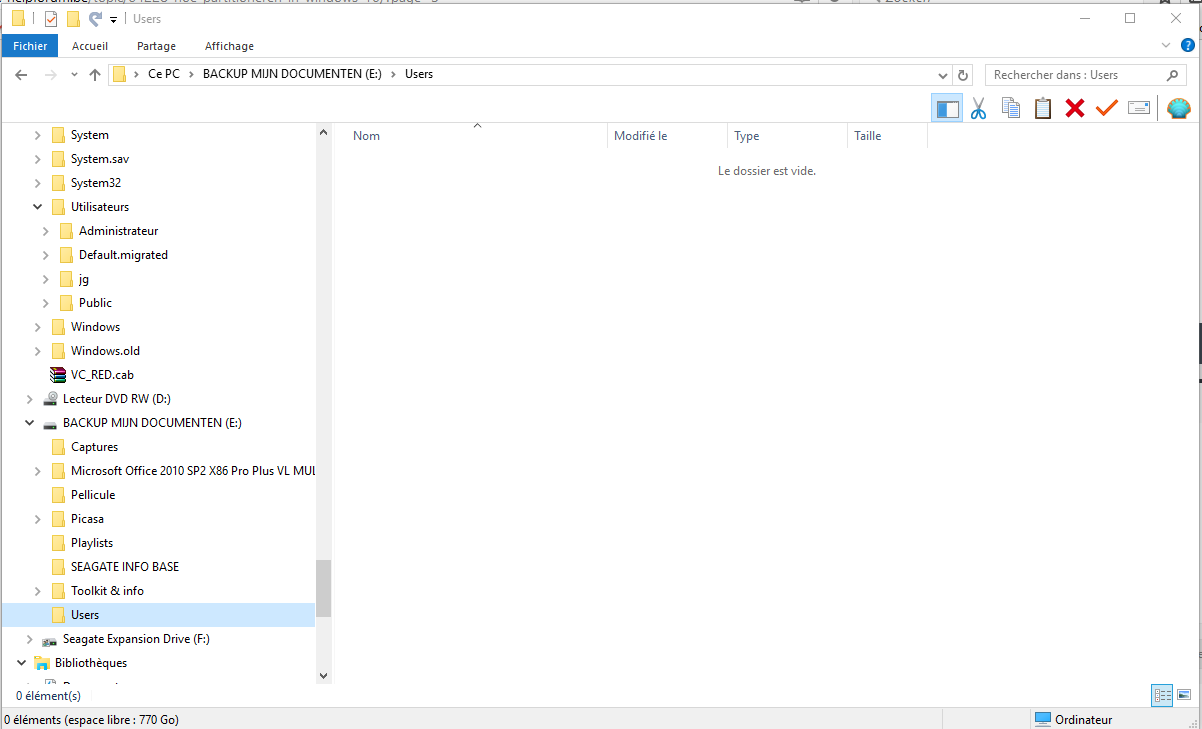Click the Users breadcrumb in address bar
The image size is (1202, 729).
pos(419,74)
